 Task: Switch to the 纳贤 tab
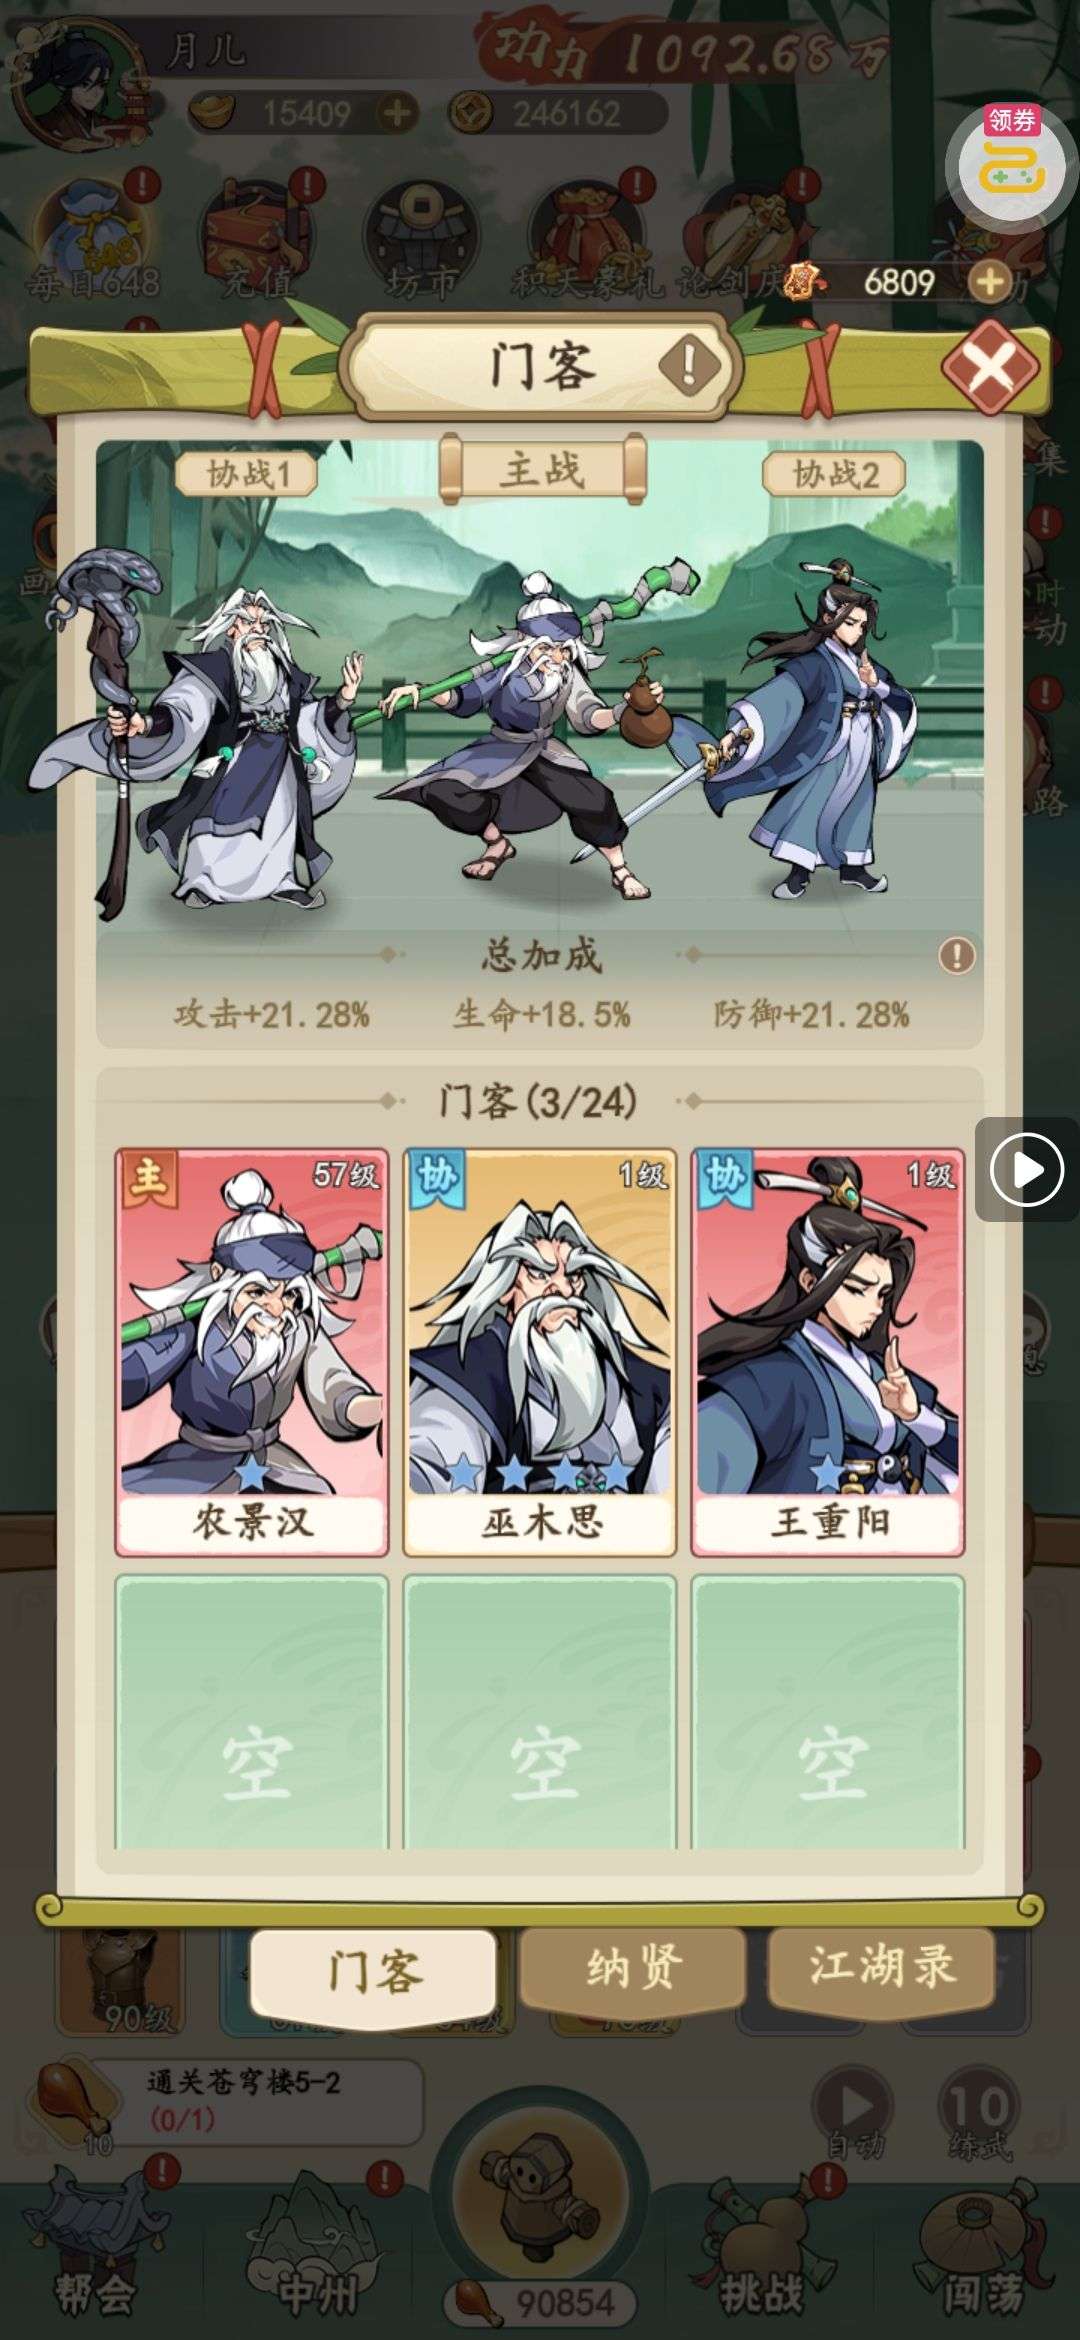[633, 1968]
